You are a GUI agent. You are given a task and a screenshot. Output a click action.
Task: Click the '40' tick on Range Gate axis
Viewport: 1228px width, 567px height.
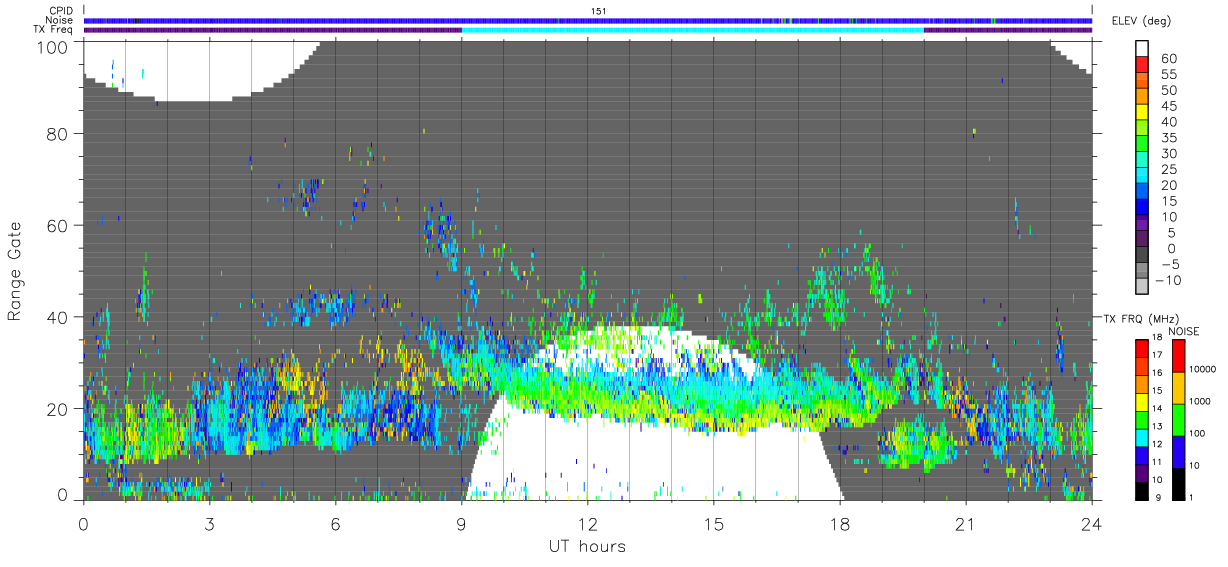pyautogui.click(x=59, y=317)
